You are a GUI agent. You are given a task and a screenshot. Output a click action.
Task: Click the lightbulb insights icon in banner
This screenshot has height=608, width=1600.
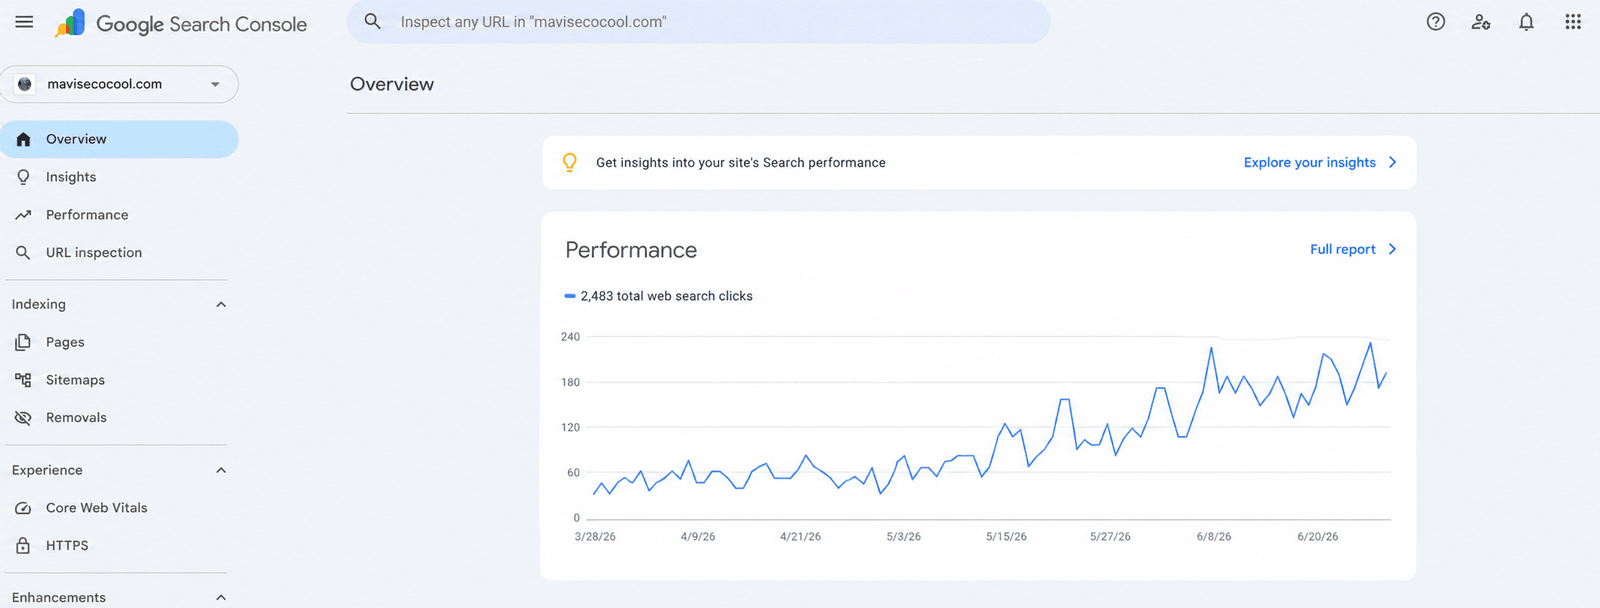pyautogui.click(x=570, y=162)
